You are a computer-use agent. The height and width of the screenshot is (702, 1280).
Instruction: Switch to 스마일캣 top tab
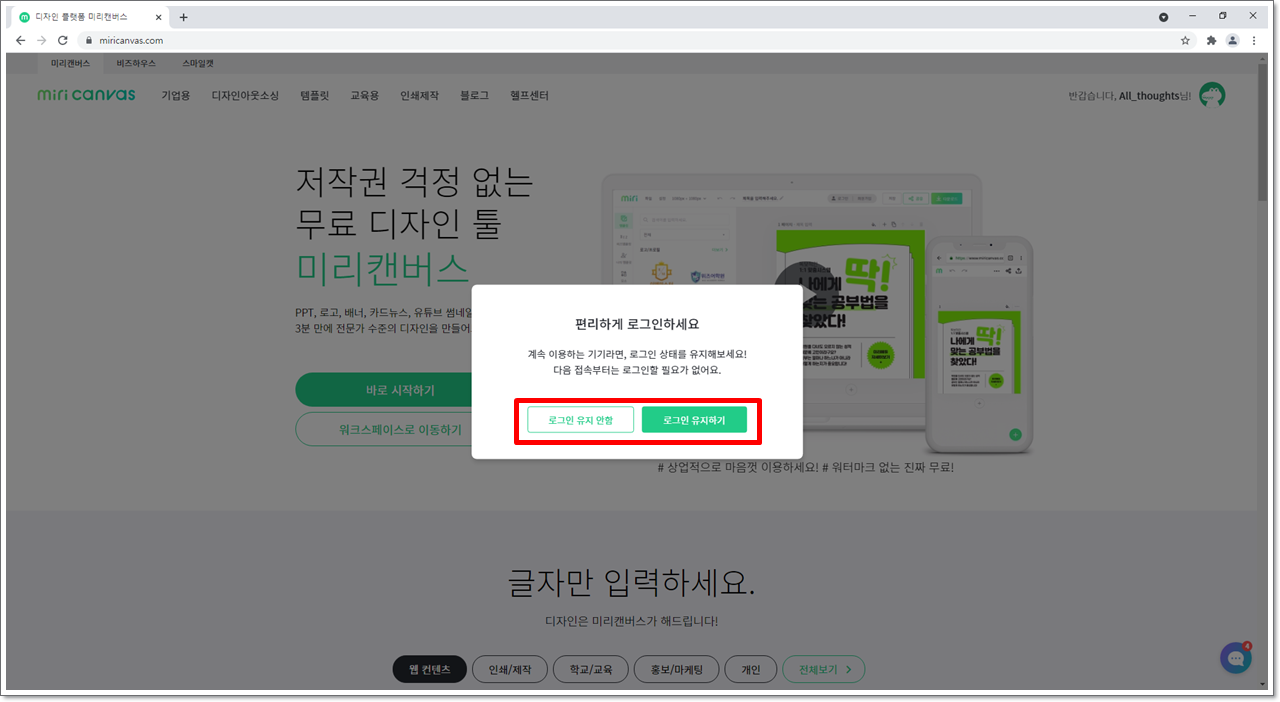(198, 63)
